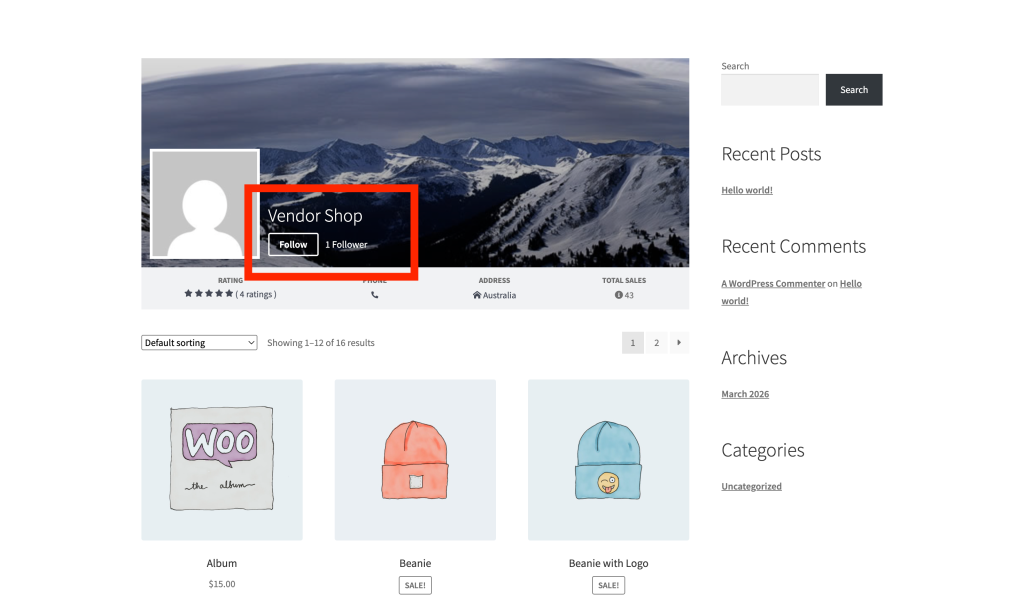Click the Recent Comments heading

pyautogui.click(x=793, y=246)
